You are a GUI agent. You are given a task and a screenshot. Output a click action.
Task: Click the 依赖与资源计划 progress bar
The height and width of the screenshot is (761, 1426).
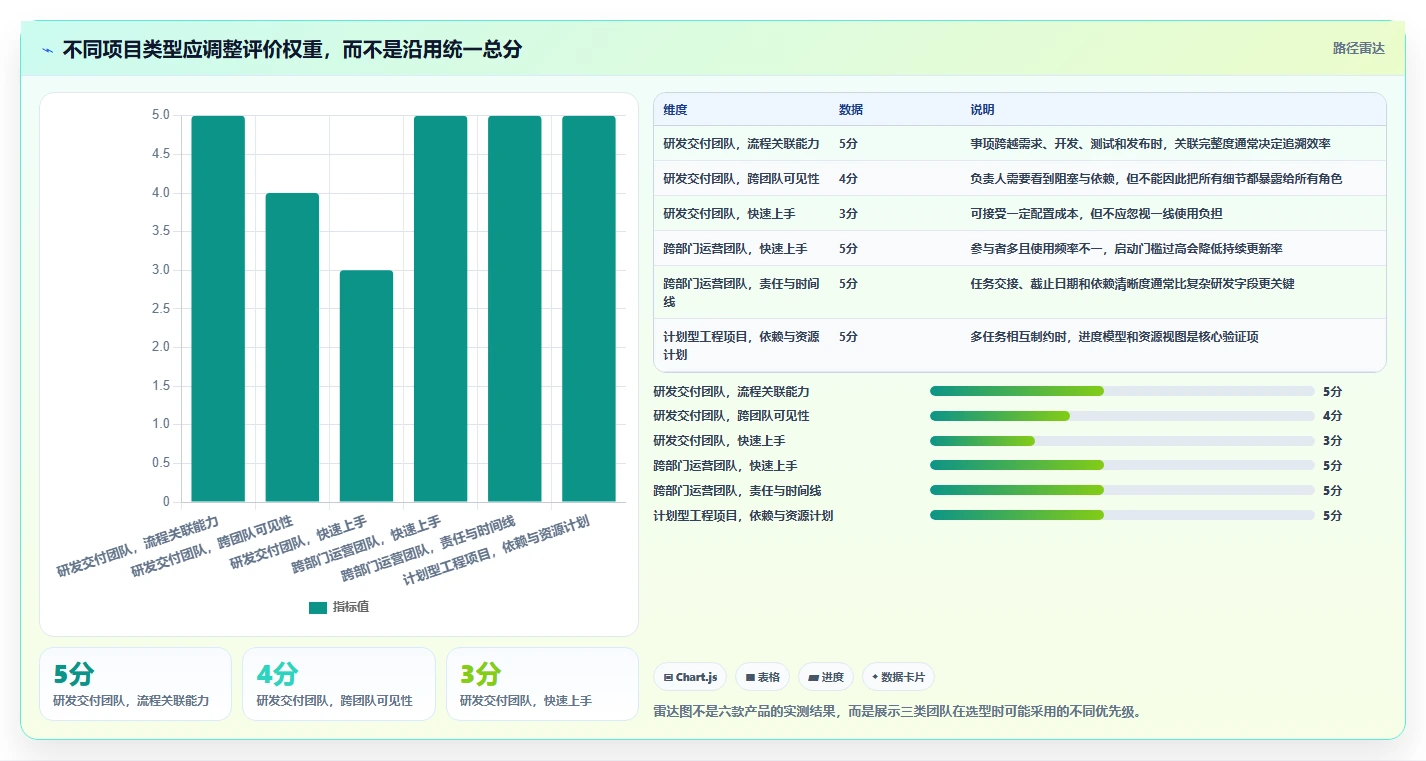pyautogui.click(x=1122, y=515)
